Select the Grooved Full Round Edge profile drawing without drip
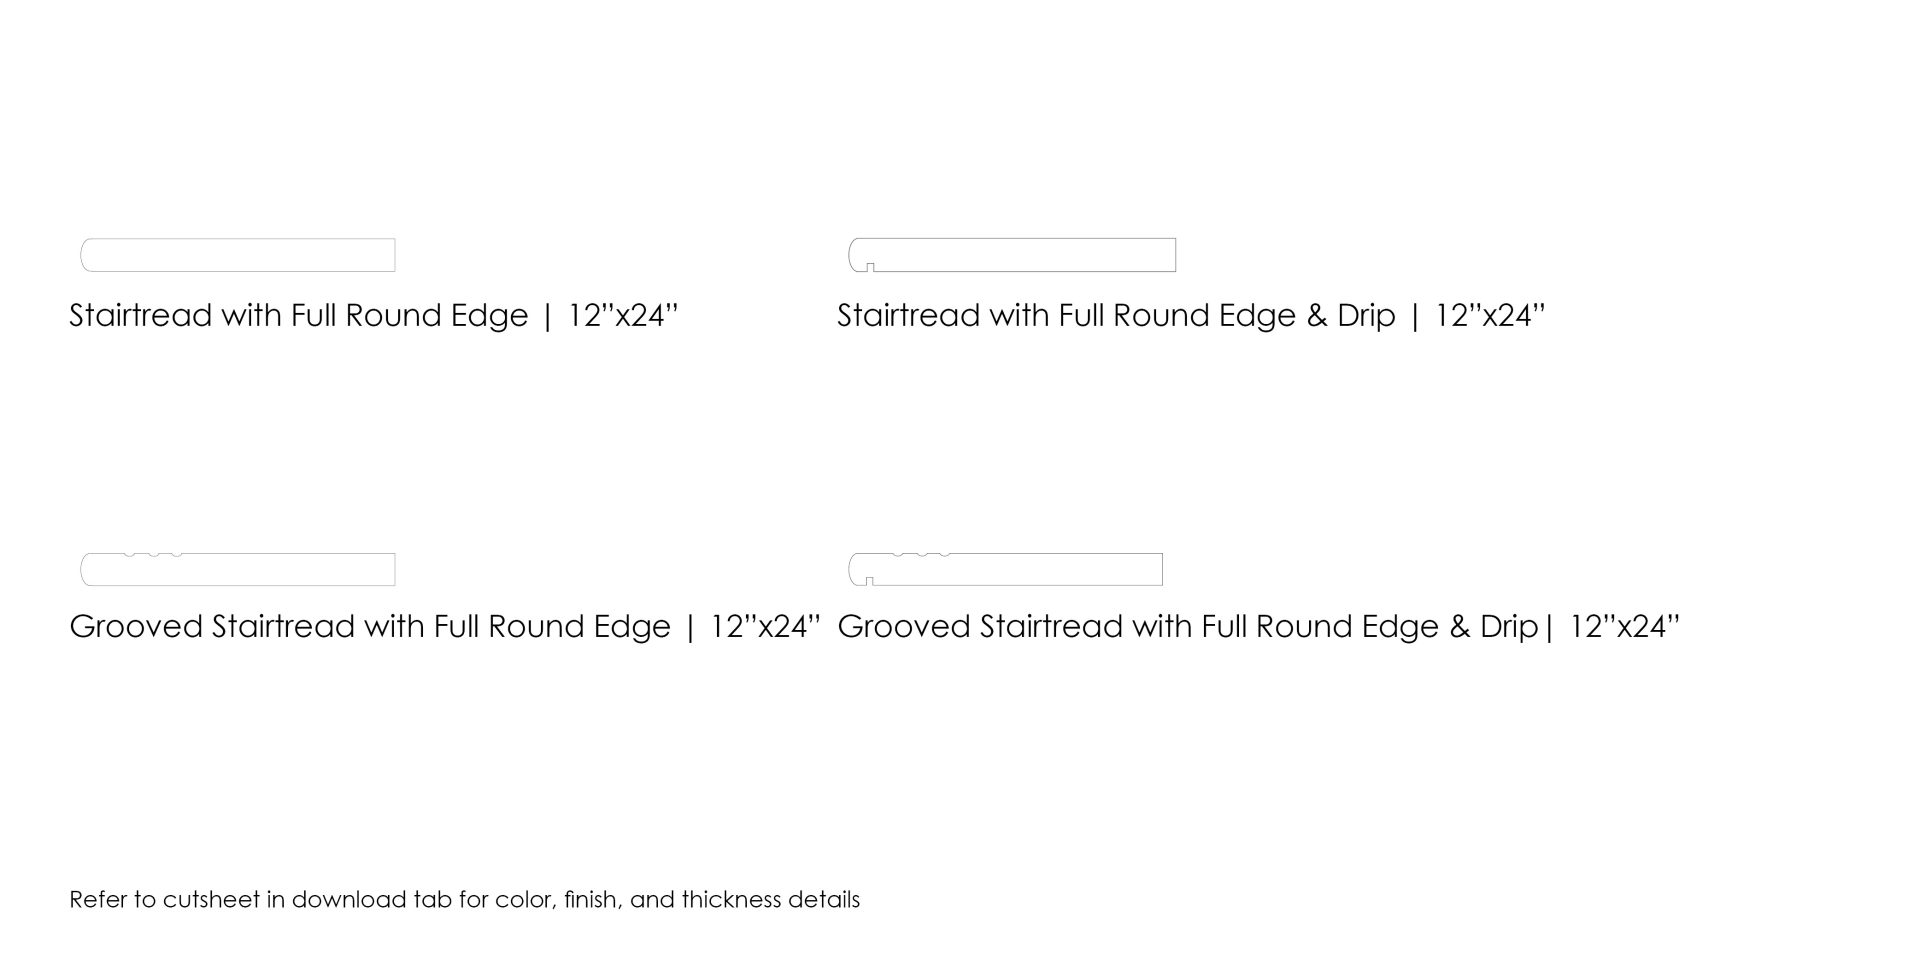1920x960 pixels. click(238, 569)
